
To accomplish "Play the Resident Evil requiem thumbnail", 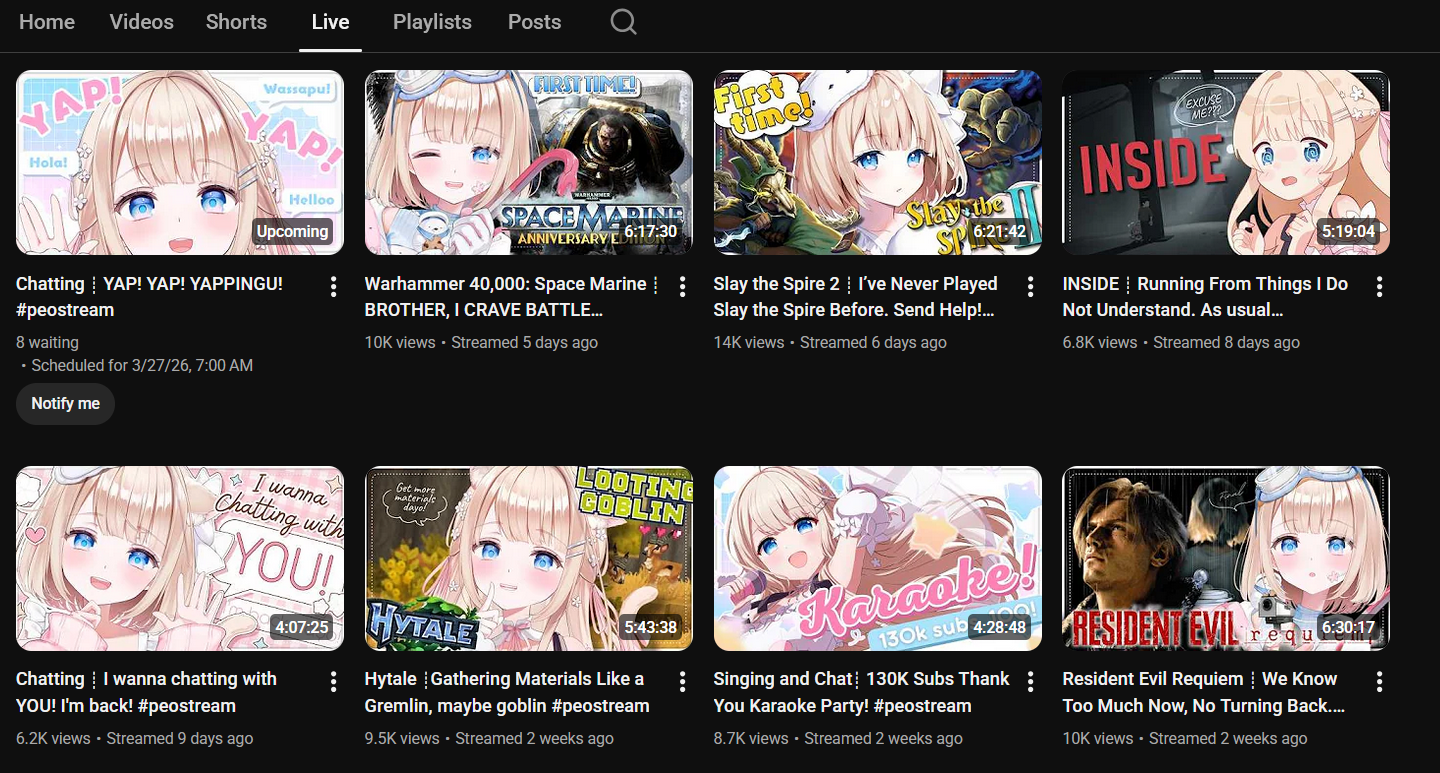I will (x=1226, y=558).
